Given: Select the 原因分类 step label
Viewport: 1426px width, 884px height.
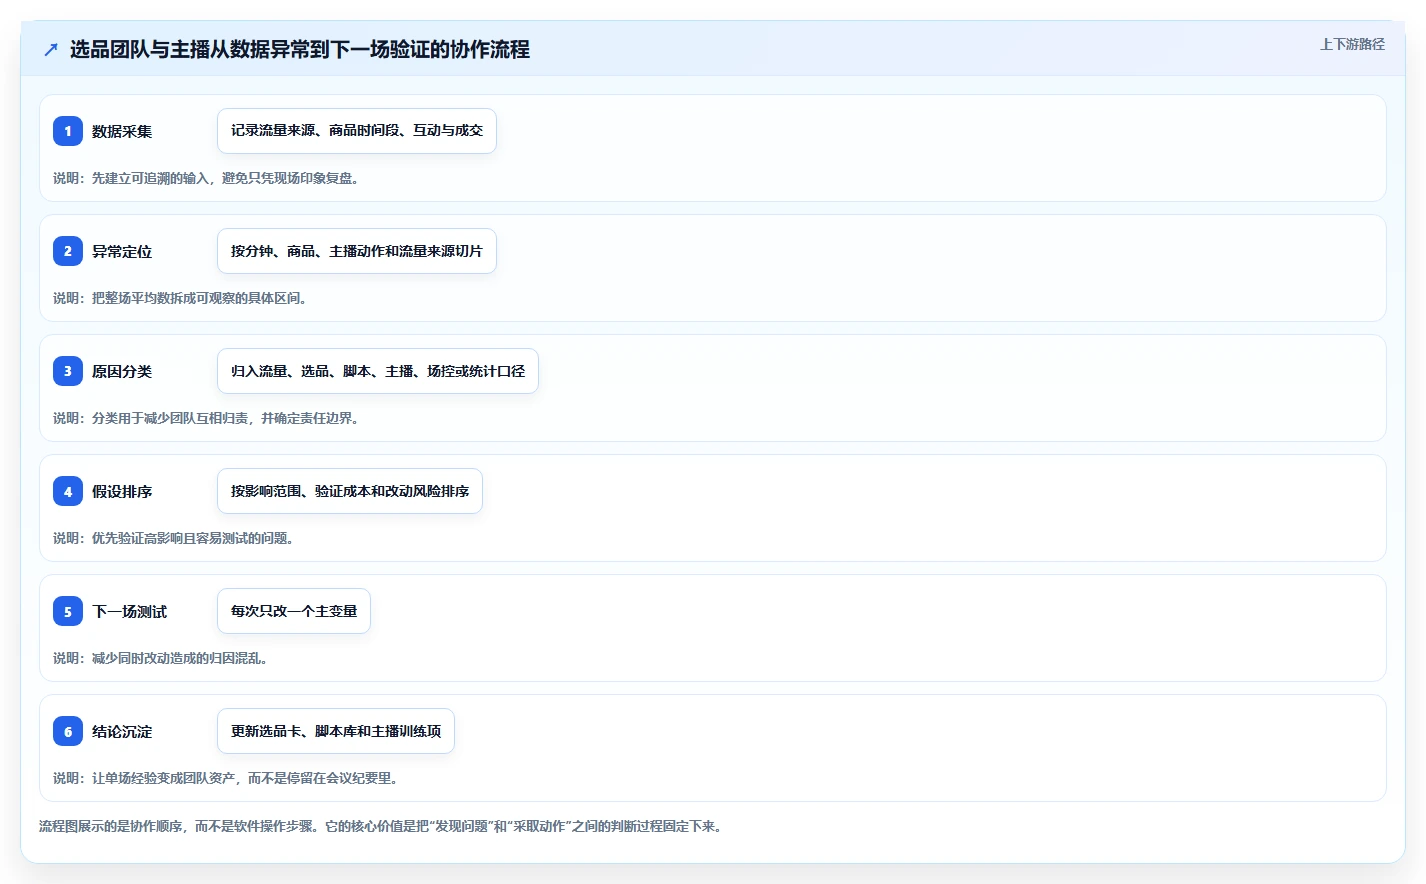Looking at the screenshot, I should click(x=122, y=371).
